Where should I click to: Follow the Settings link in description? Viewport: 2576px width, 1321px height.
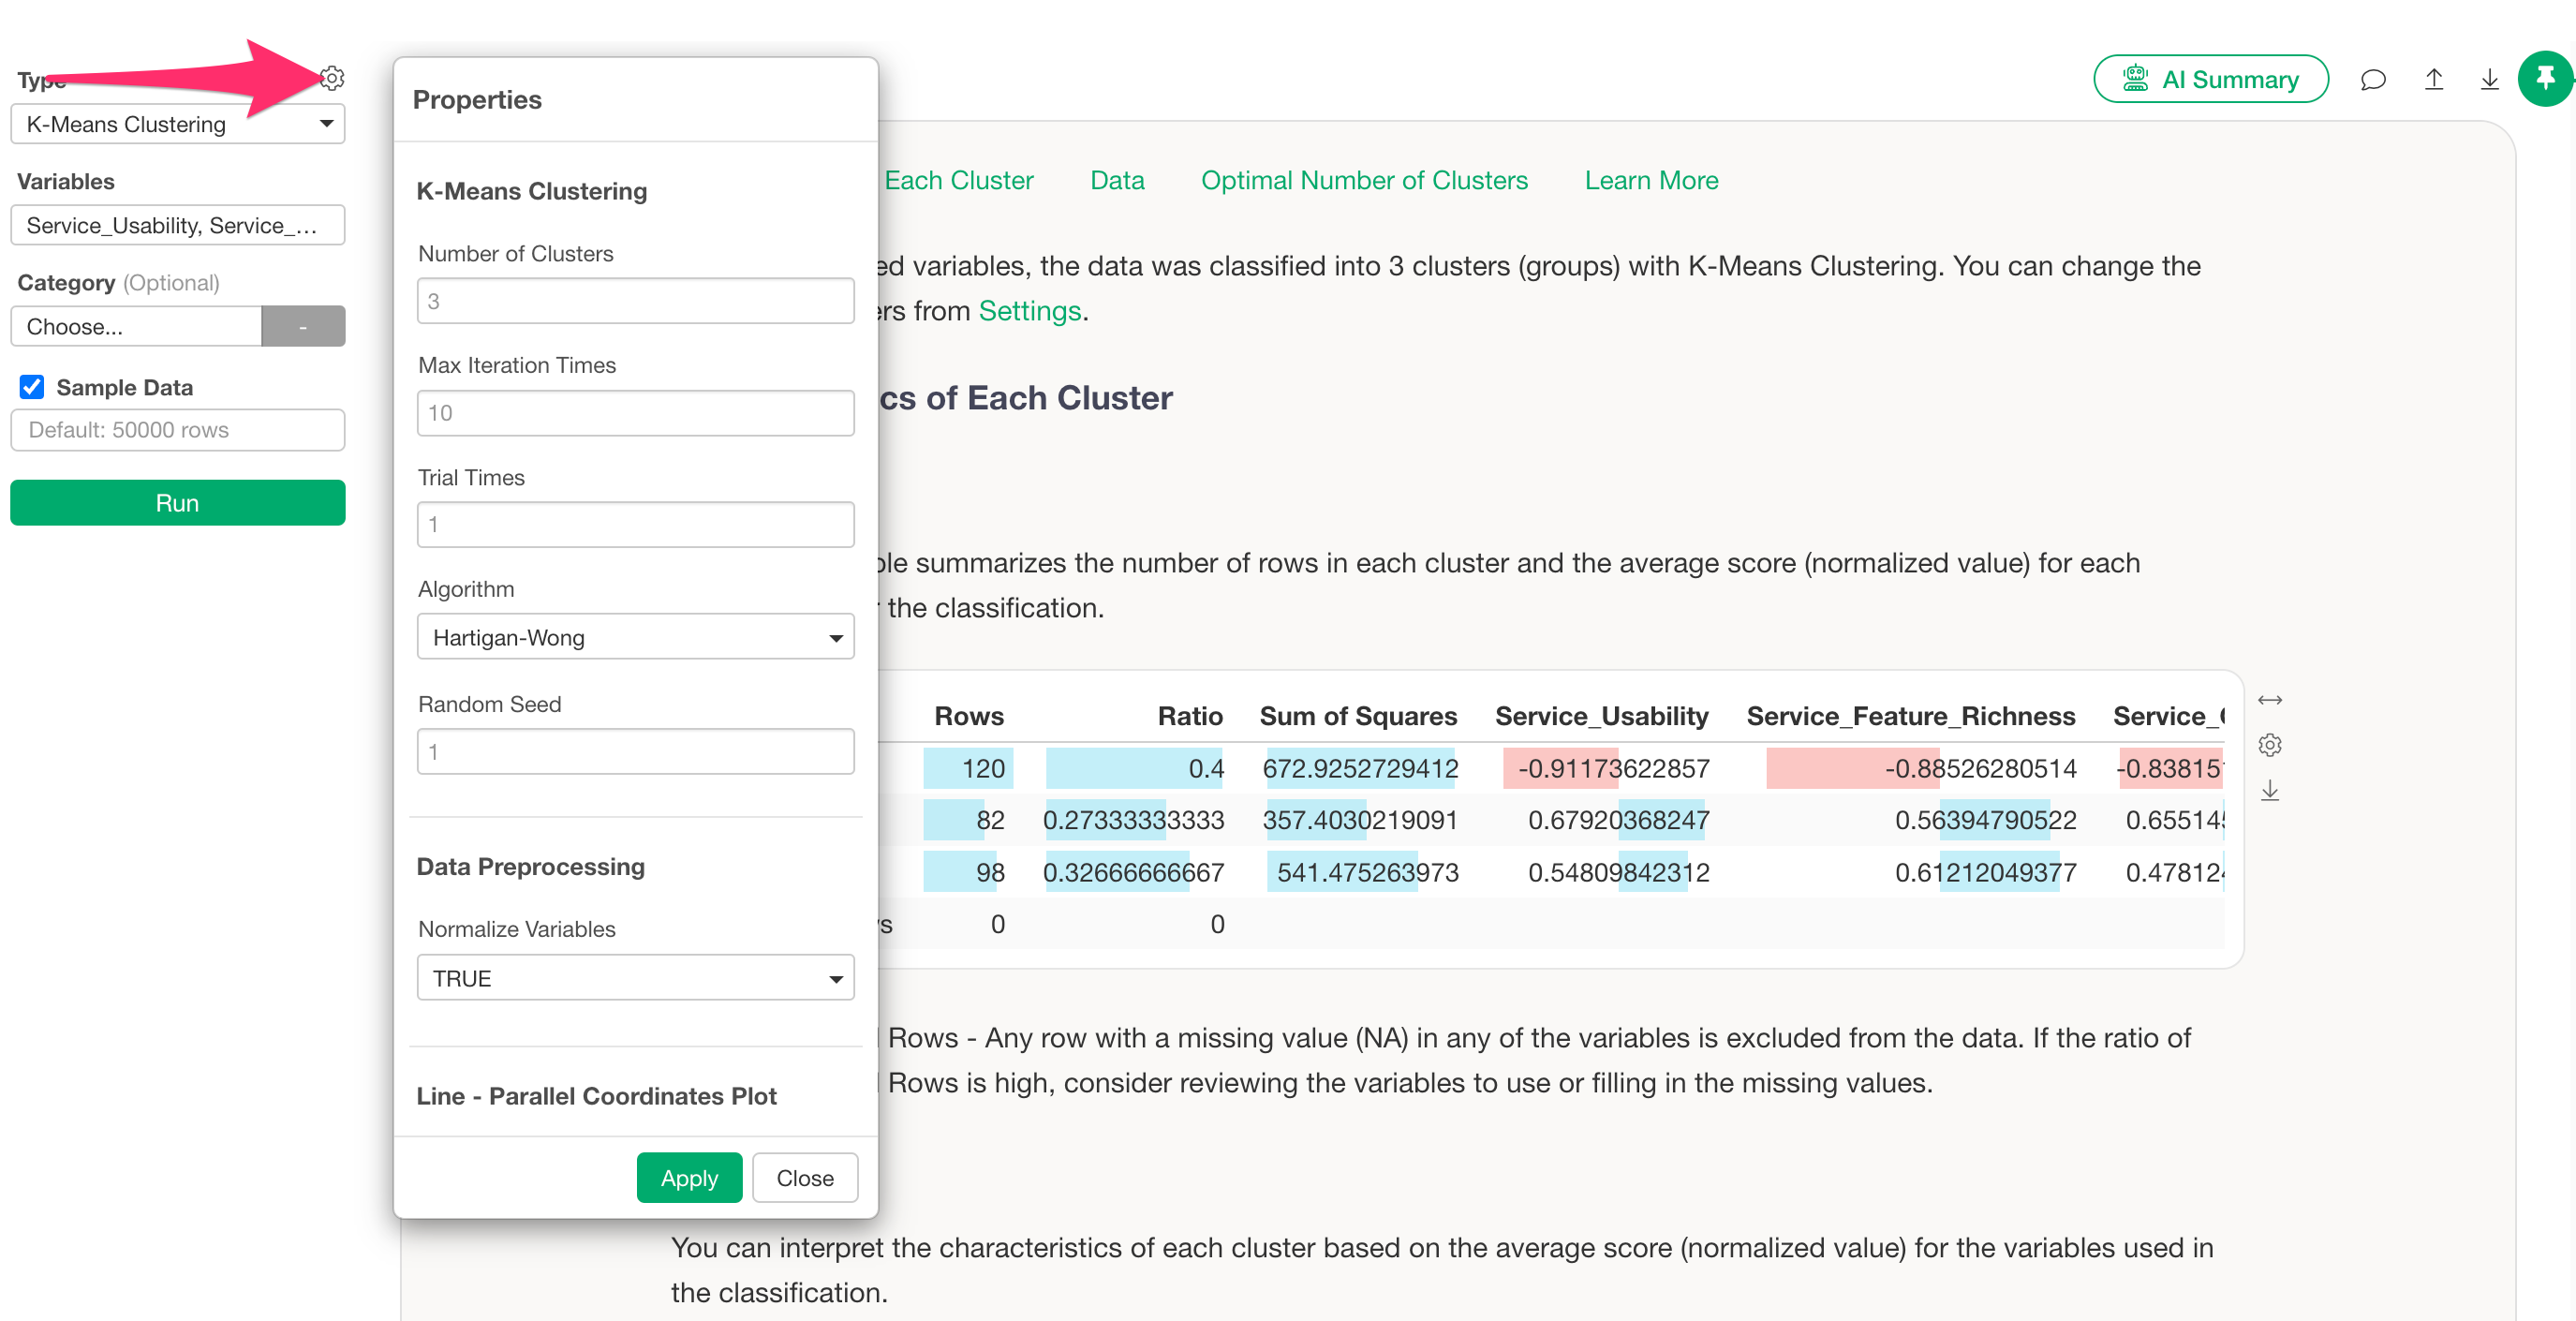pos(1029,311)
